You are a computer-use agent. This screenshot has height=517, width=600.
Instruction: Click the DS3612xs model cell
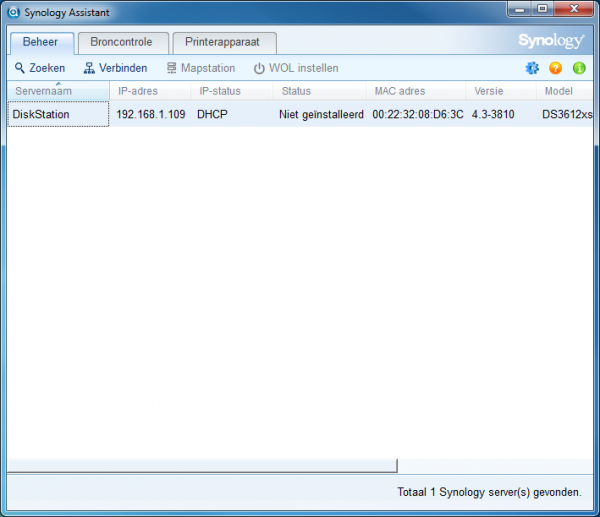[x=567, y=114]
